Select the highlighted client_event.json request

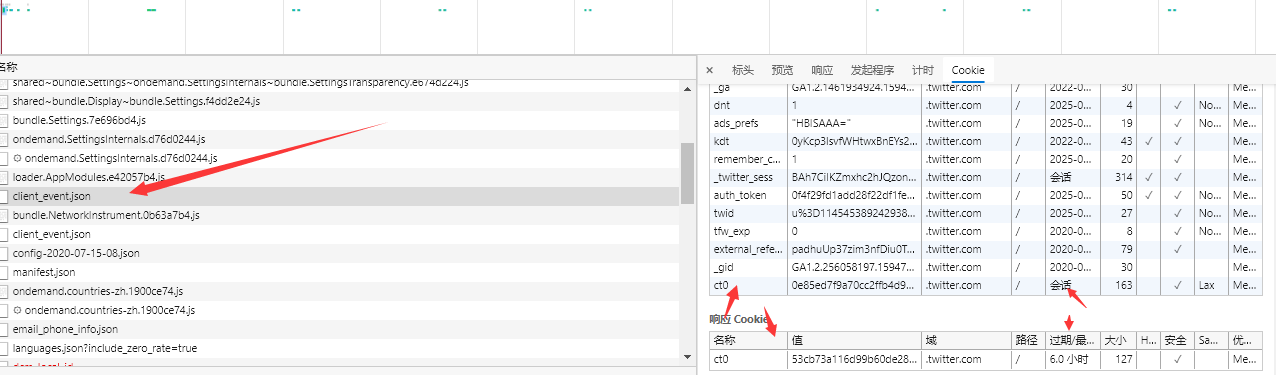(x=340, y=196)
